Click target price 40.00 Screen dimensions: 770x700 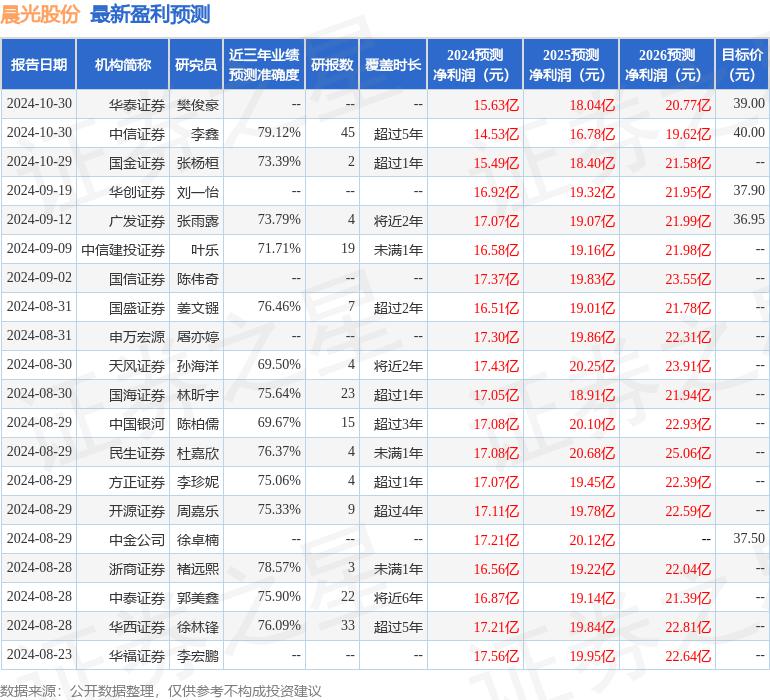coord(749,132)
